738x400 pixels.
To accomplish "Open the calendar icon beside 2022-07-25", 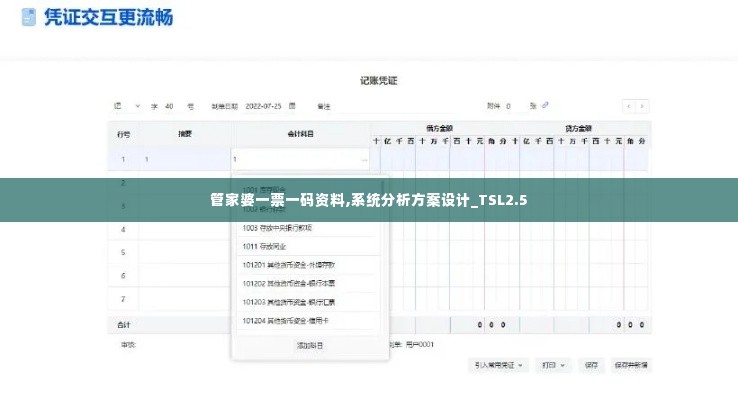I will (292, 106).
